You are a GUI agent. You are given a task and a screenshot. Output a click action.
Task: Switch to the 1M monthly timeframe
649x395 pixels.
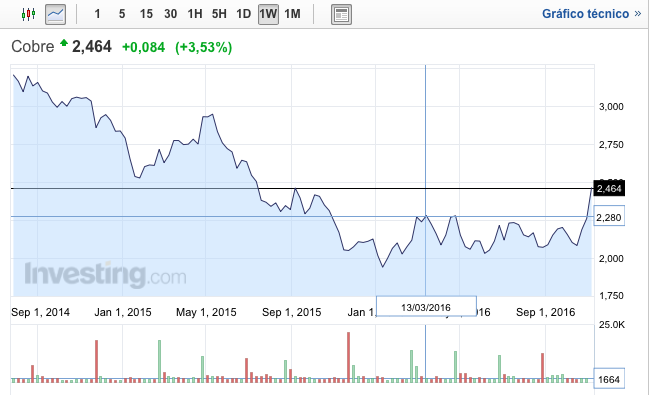tap(293, 14)
